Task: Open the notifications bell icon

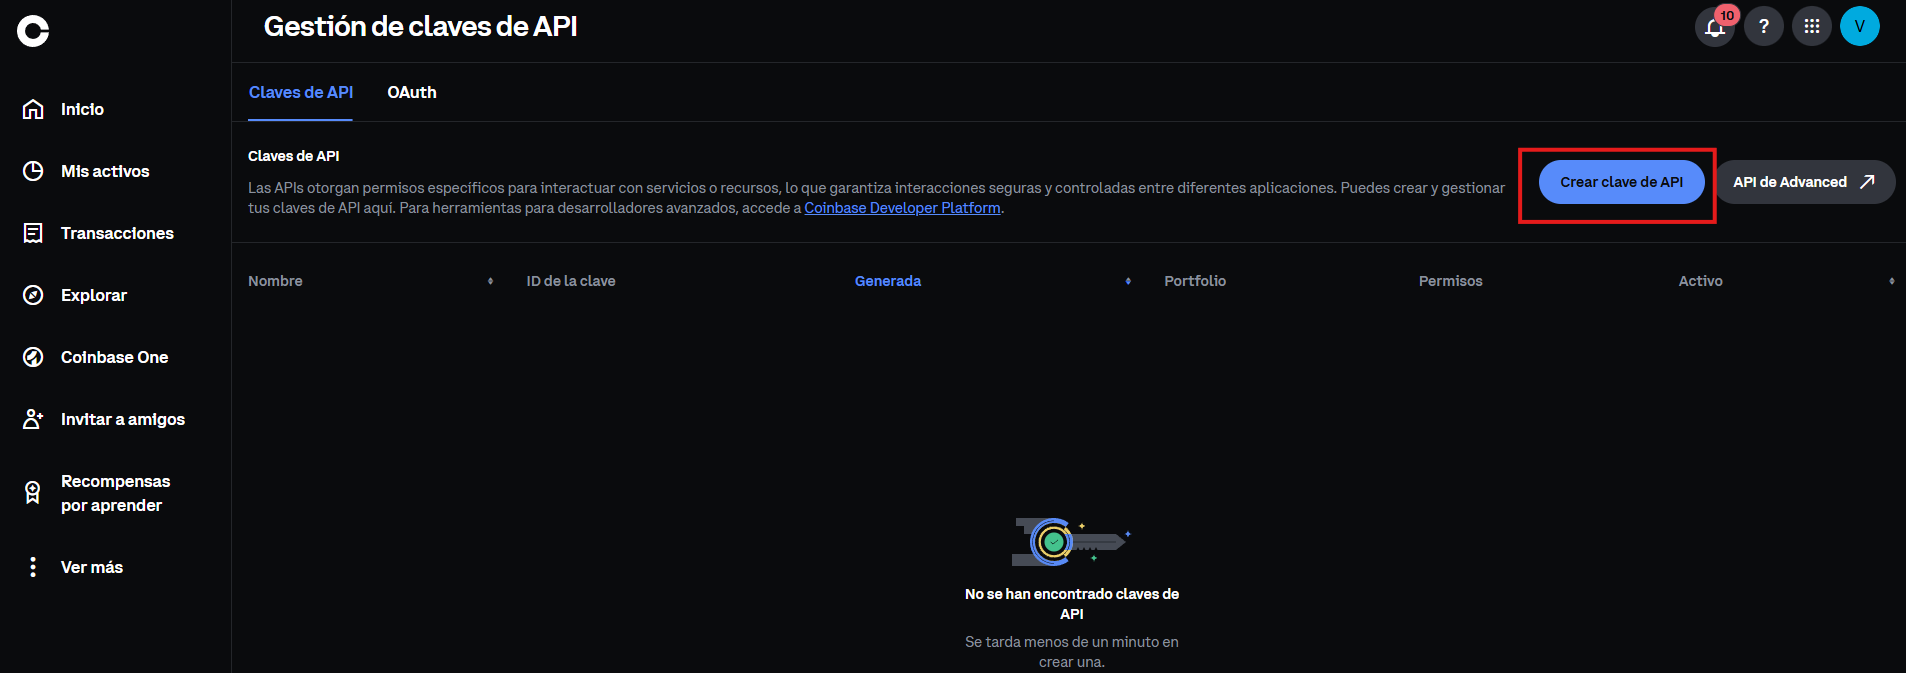Action: click(x=1715, y=26)
